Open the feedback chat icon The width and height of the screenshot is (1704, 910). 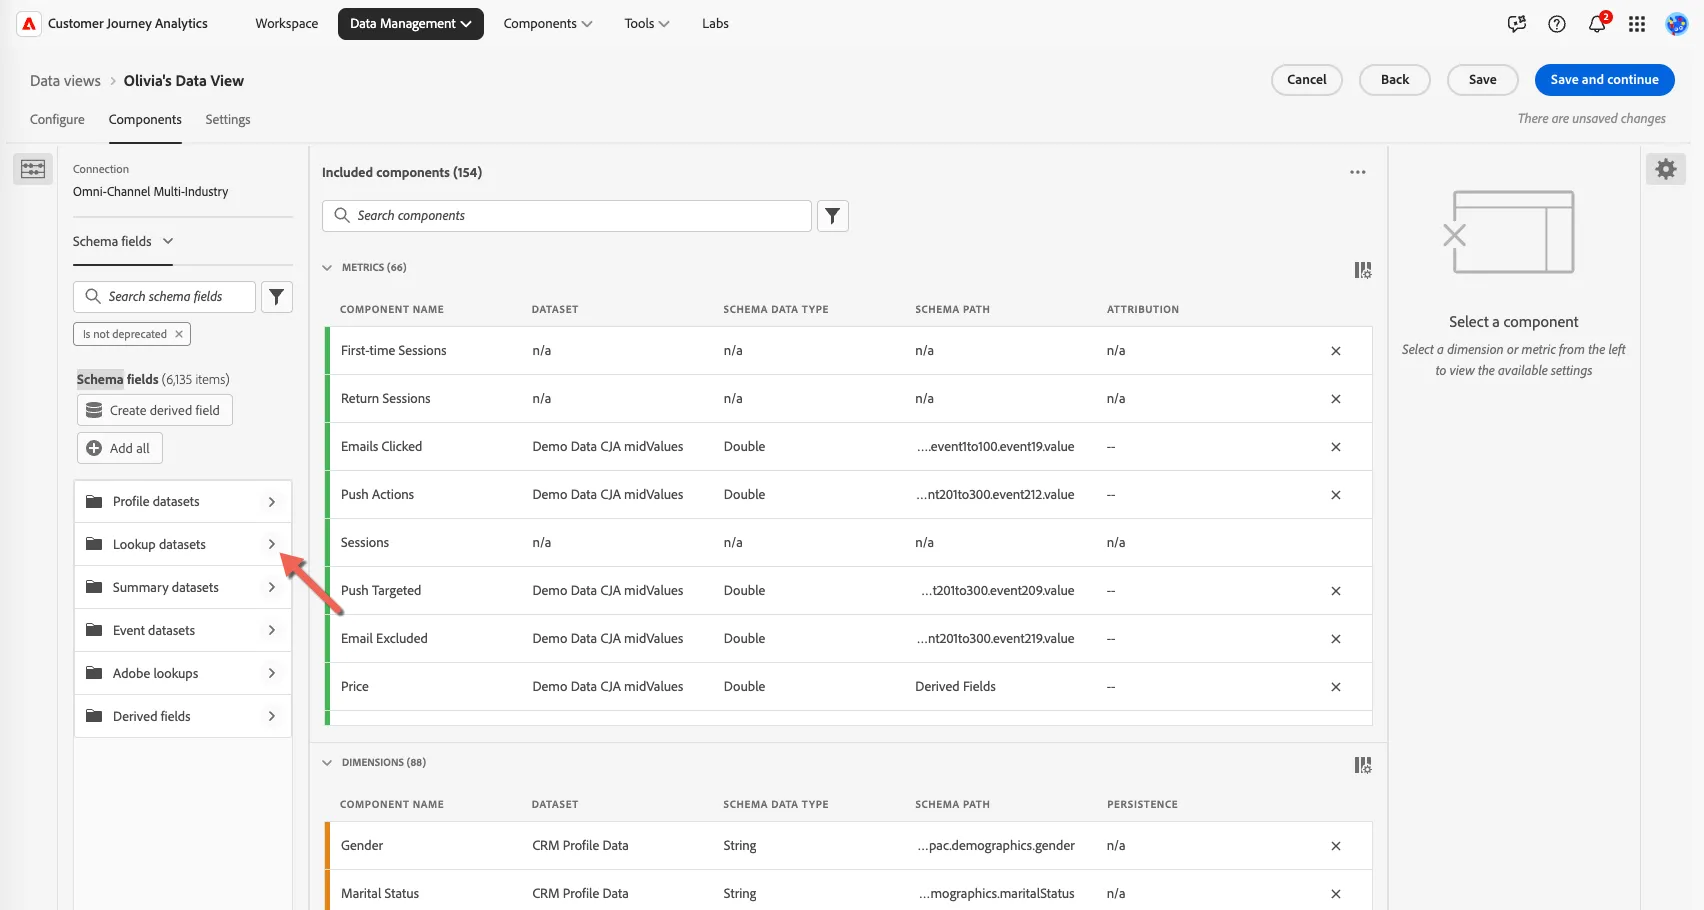point(1517,24)
